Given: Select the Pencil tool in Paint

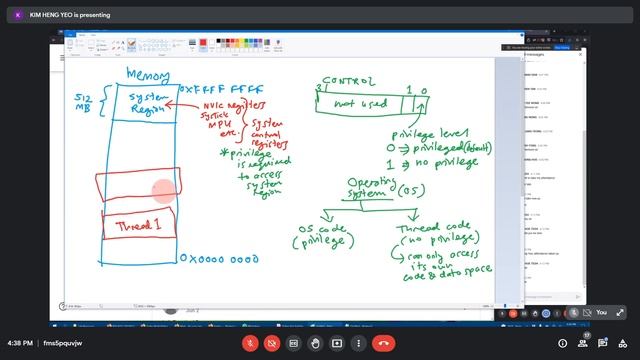Looking at the screenshot, I should tap(113, 42).
